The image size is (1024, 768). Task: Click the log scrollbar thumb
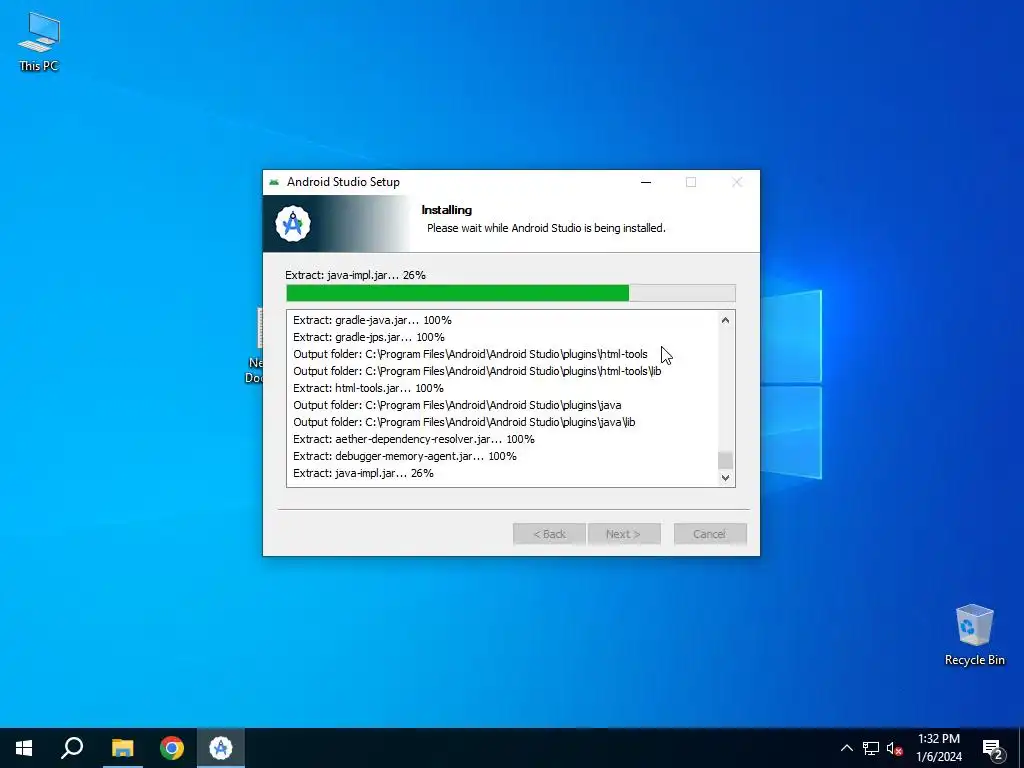coord(725,460)
